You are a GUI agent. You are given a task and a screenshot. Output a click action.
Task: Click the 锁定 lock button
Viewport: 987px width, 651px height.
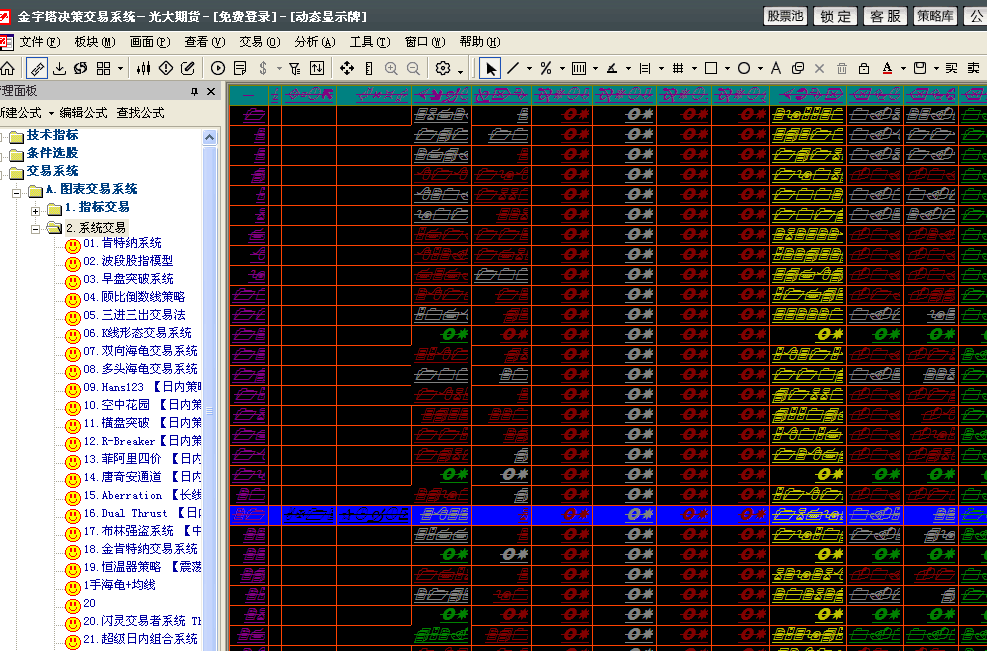(x=835, y=16)
